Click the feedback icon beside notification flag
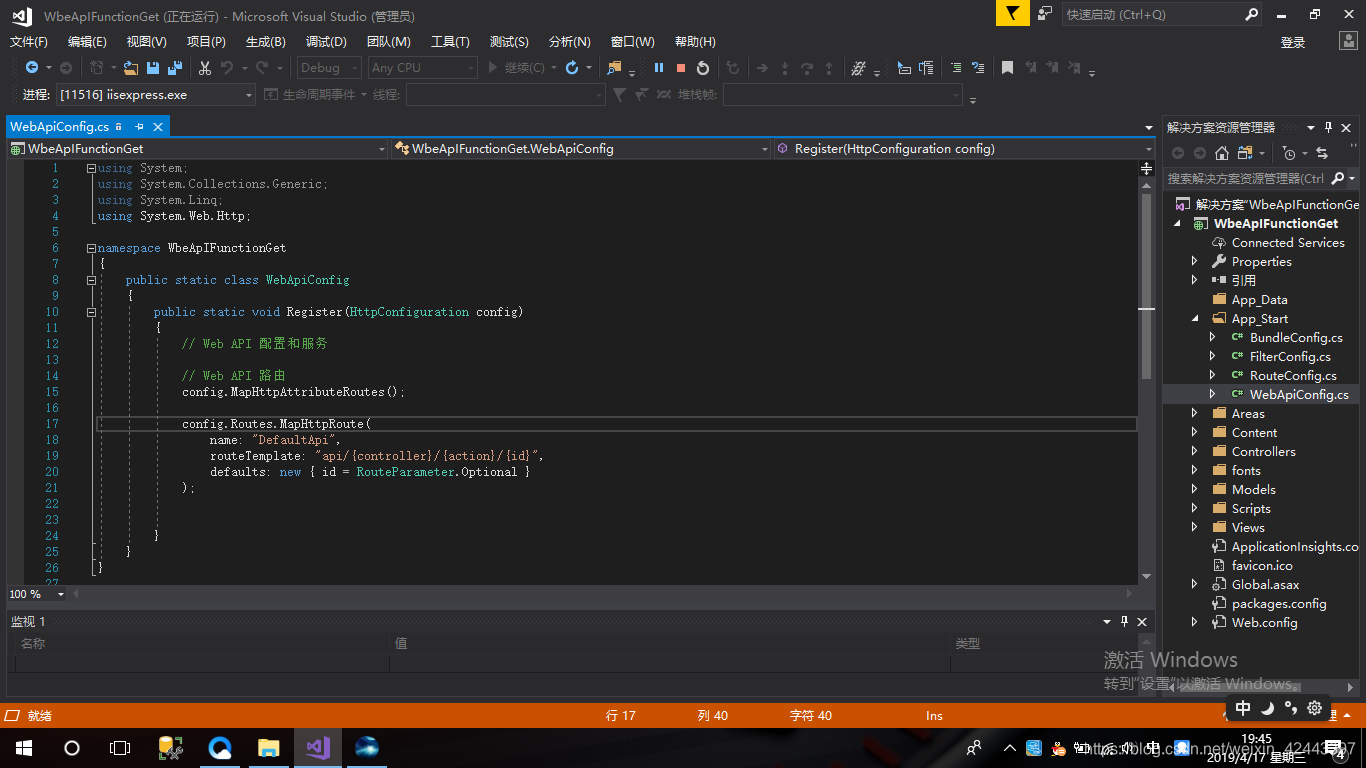The width and height of the screenshot is (1366, 768). tap(1045, 14)
